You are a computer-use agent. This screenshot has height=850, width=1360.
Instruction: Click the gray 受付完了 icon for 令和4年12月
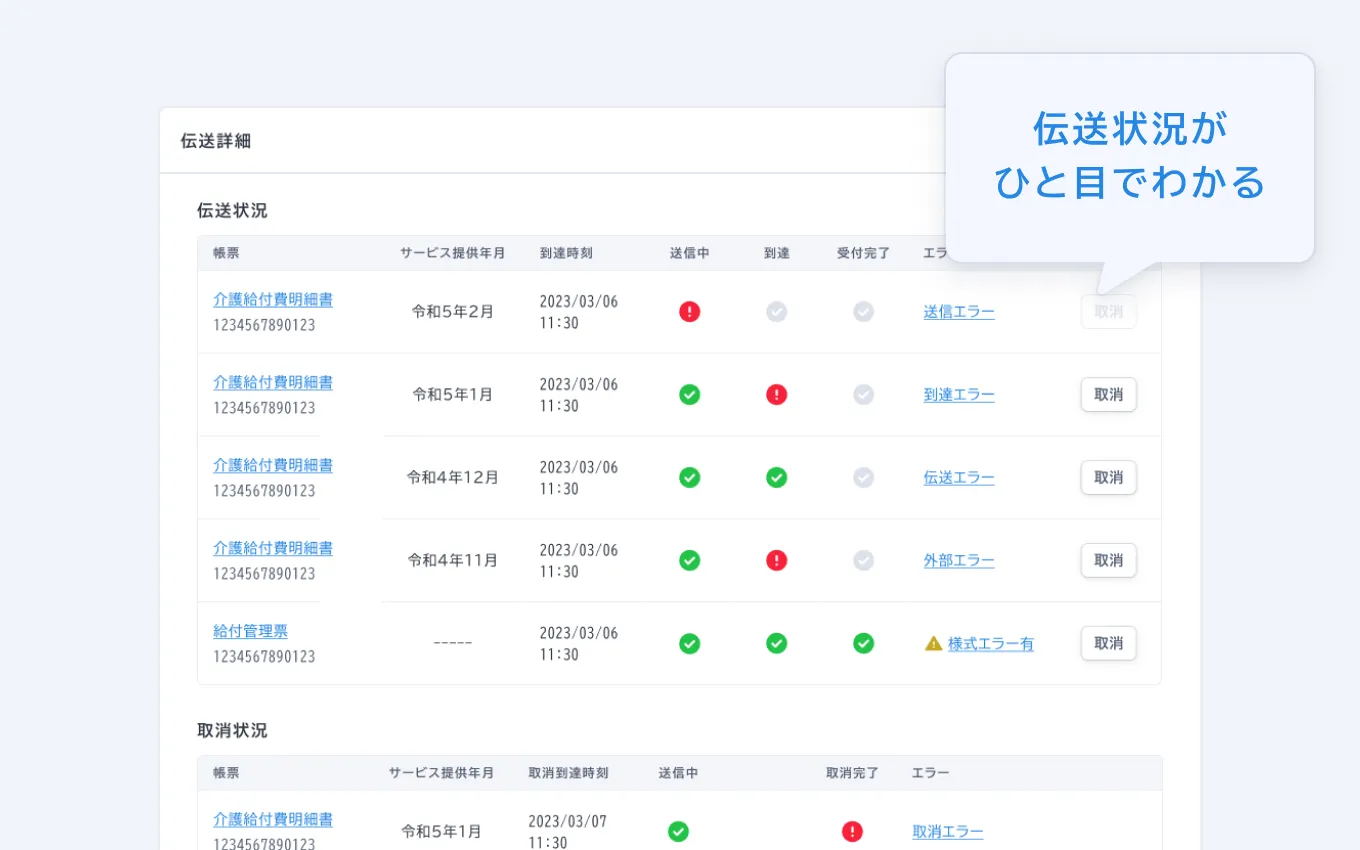point(863,477)
